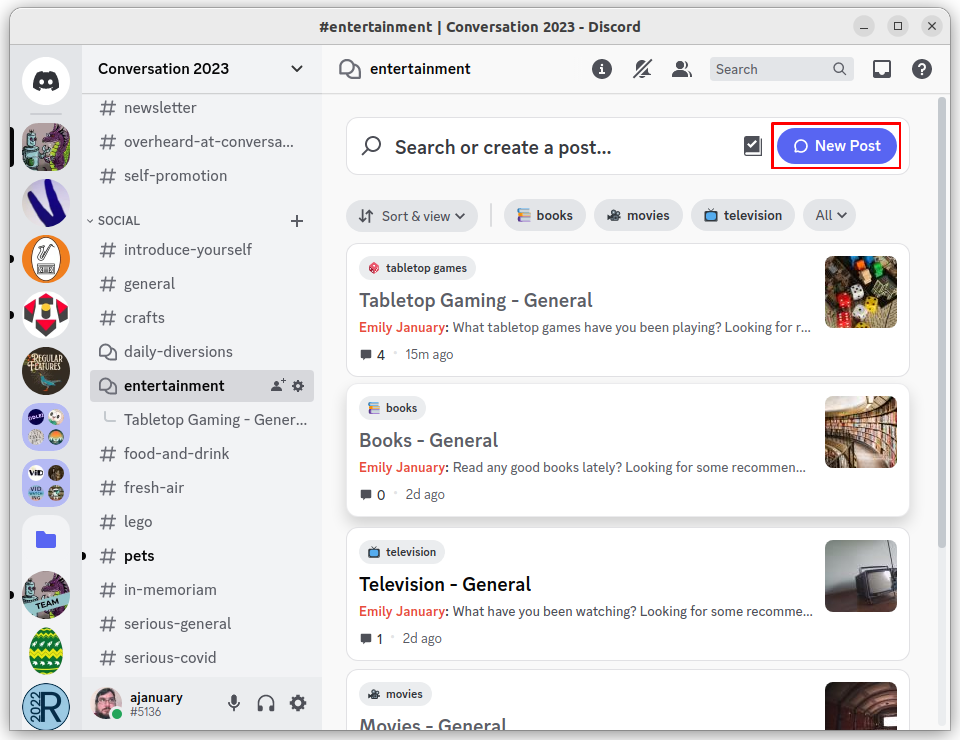The width and height of the screenshot is (960, 740).
Task: Open the serious-covid channel
Action: 201,658
